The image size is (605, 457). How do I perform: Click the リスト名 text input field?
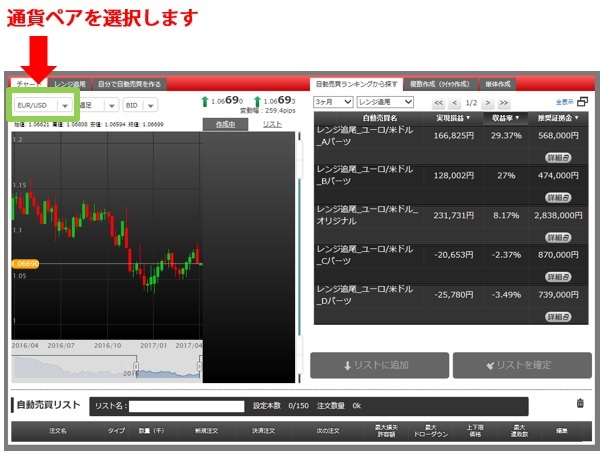pos(186,406)
